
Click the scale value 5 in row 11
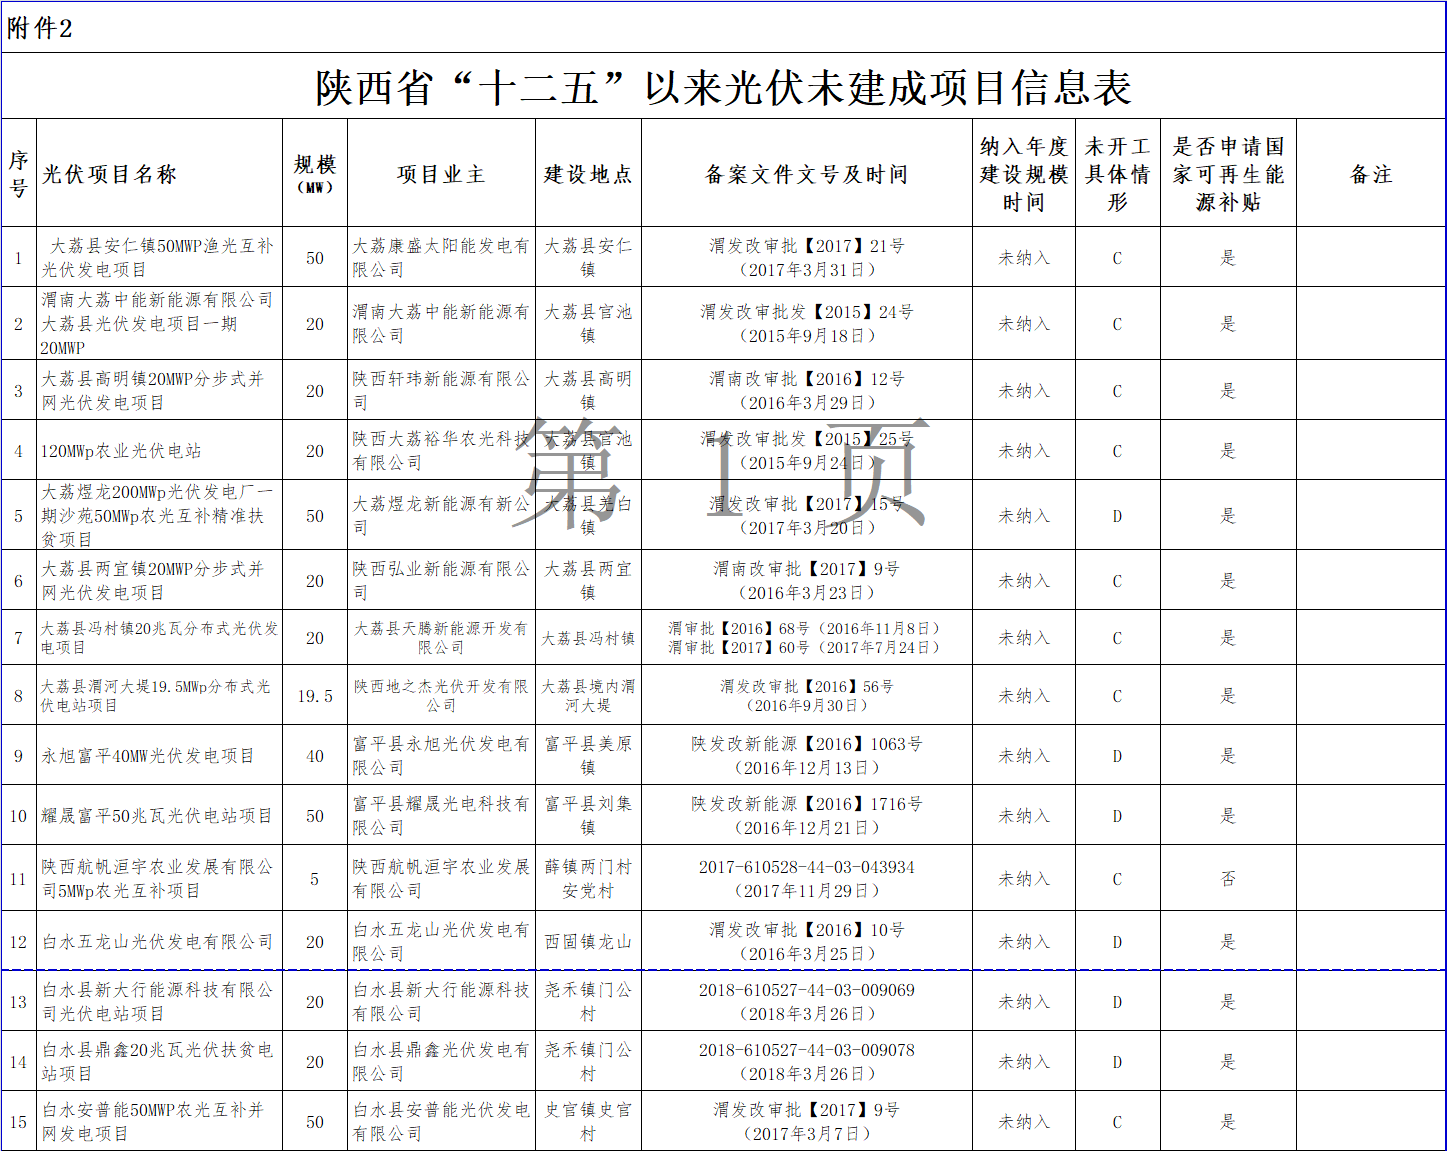click(315, 879)
